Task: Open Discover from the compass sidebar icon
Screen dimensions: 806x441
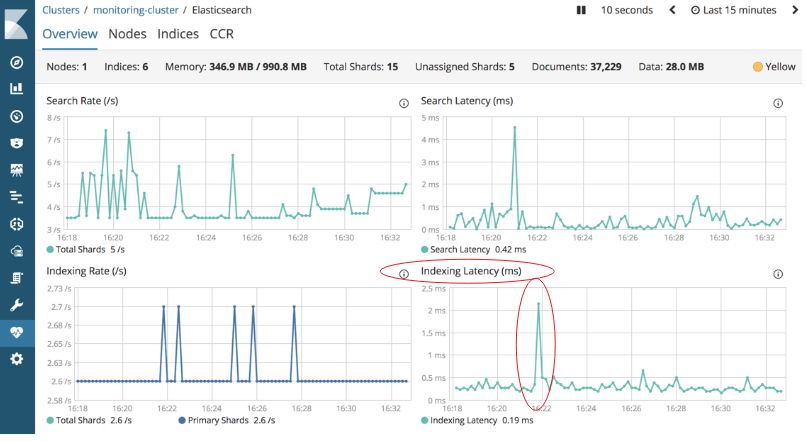Action: coord(16,62)
